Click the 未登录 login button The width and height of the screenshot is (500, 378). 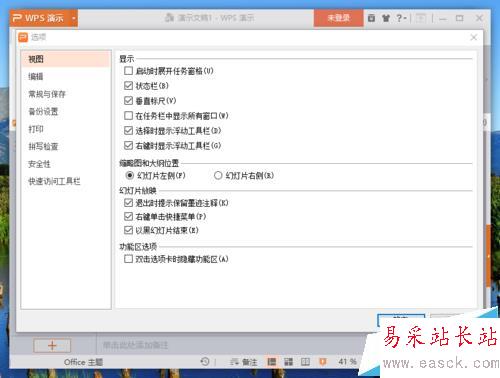(x=338, y=18)
